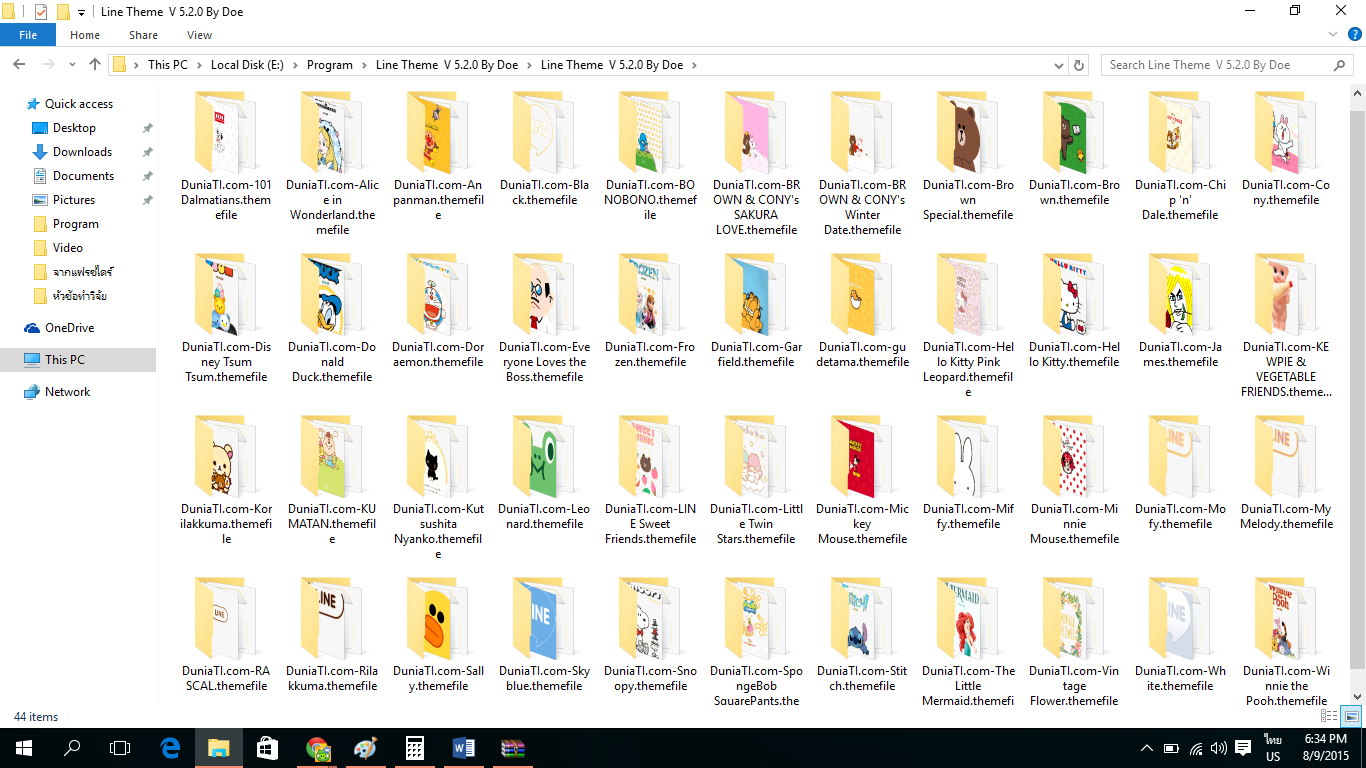
Task: Open the File tab
Action: click(28, 35)
